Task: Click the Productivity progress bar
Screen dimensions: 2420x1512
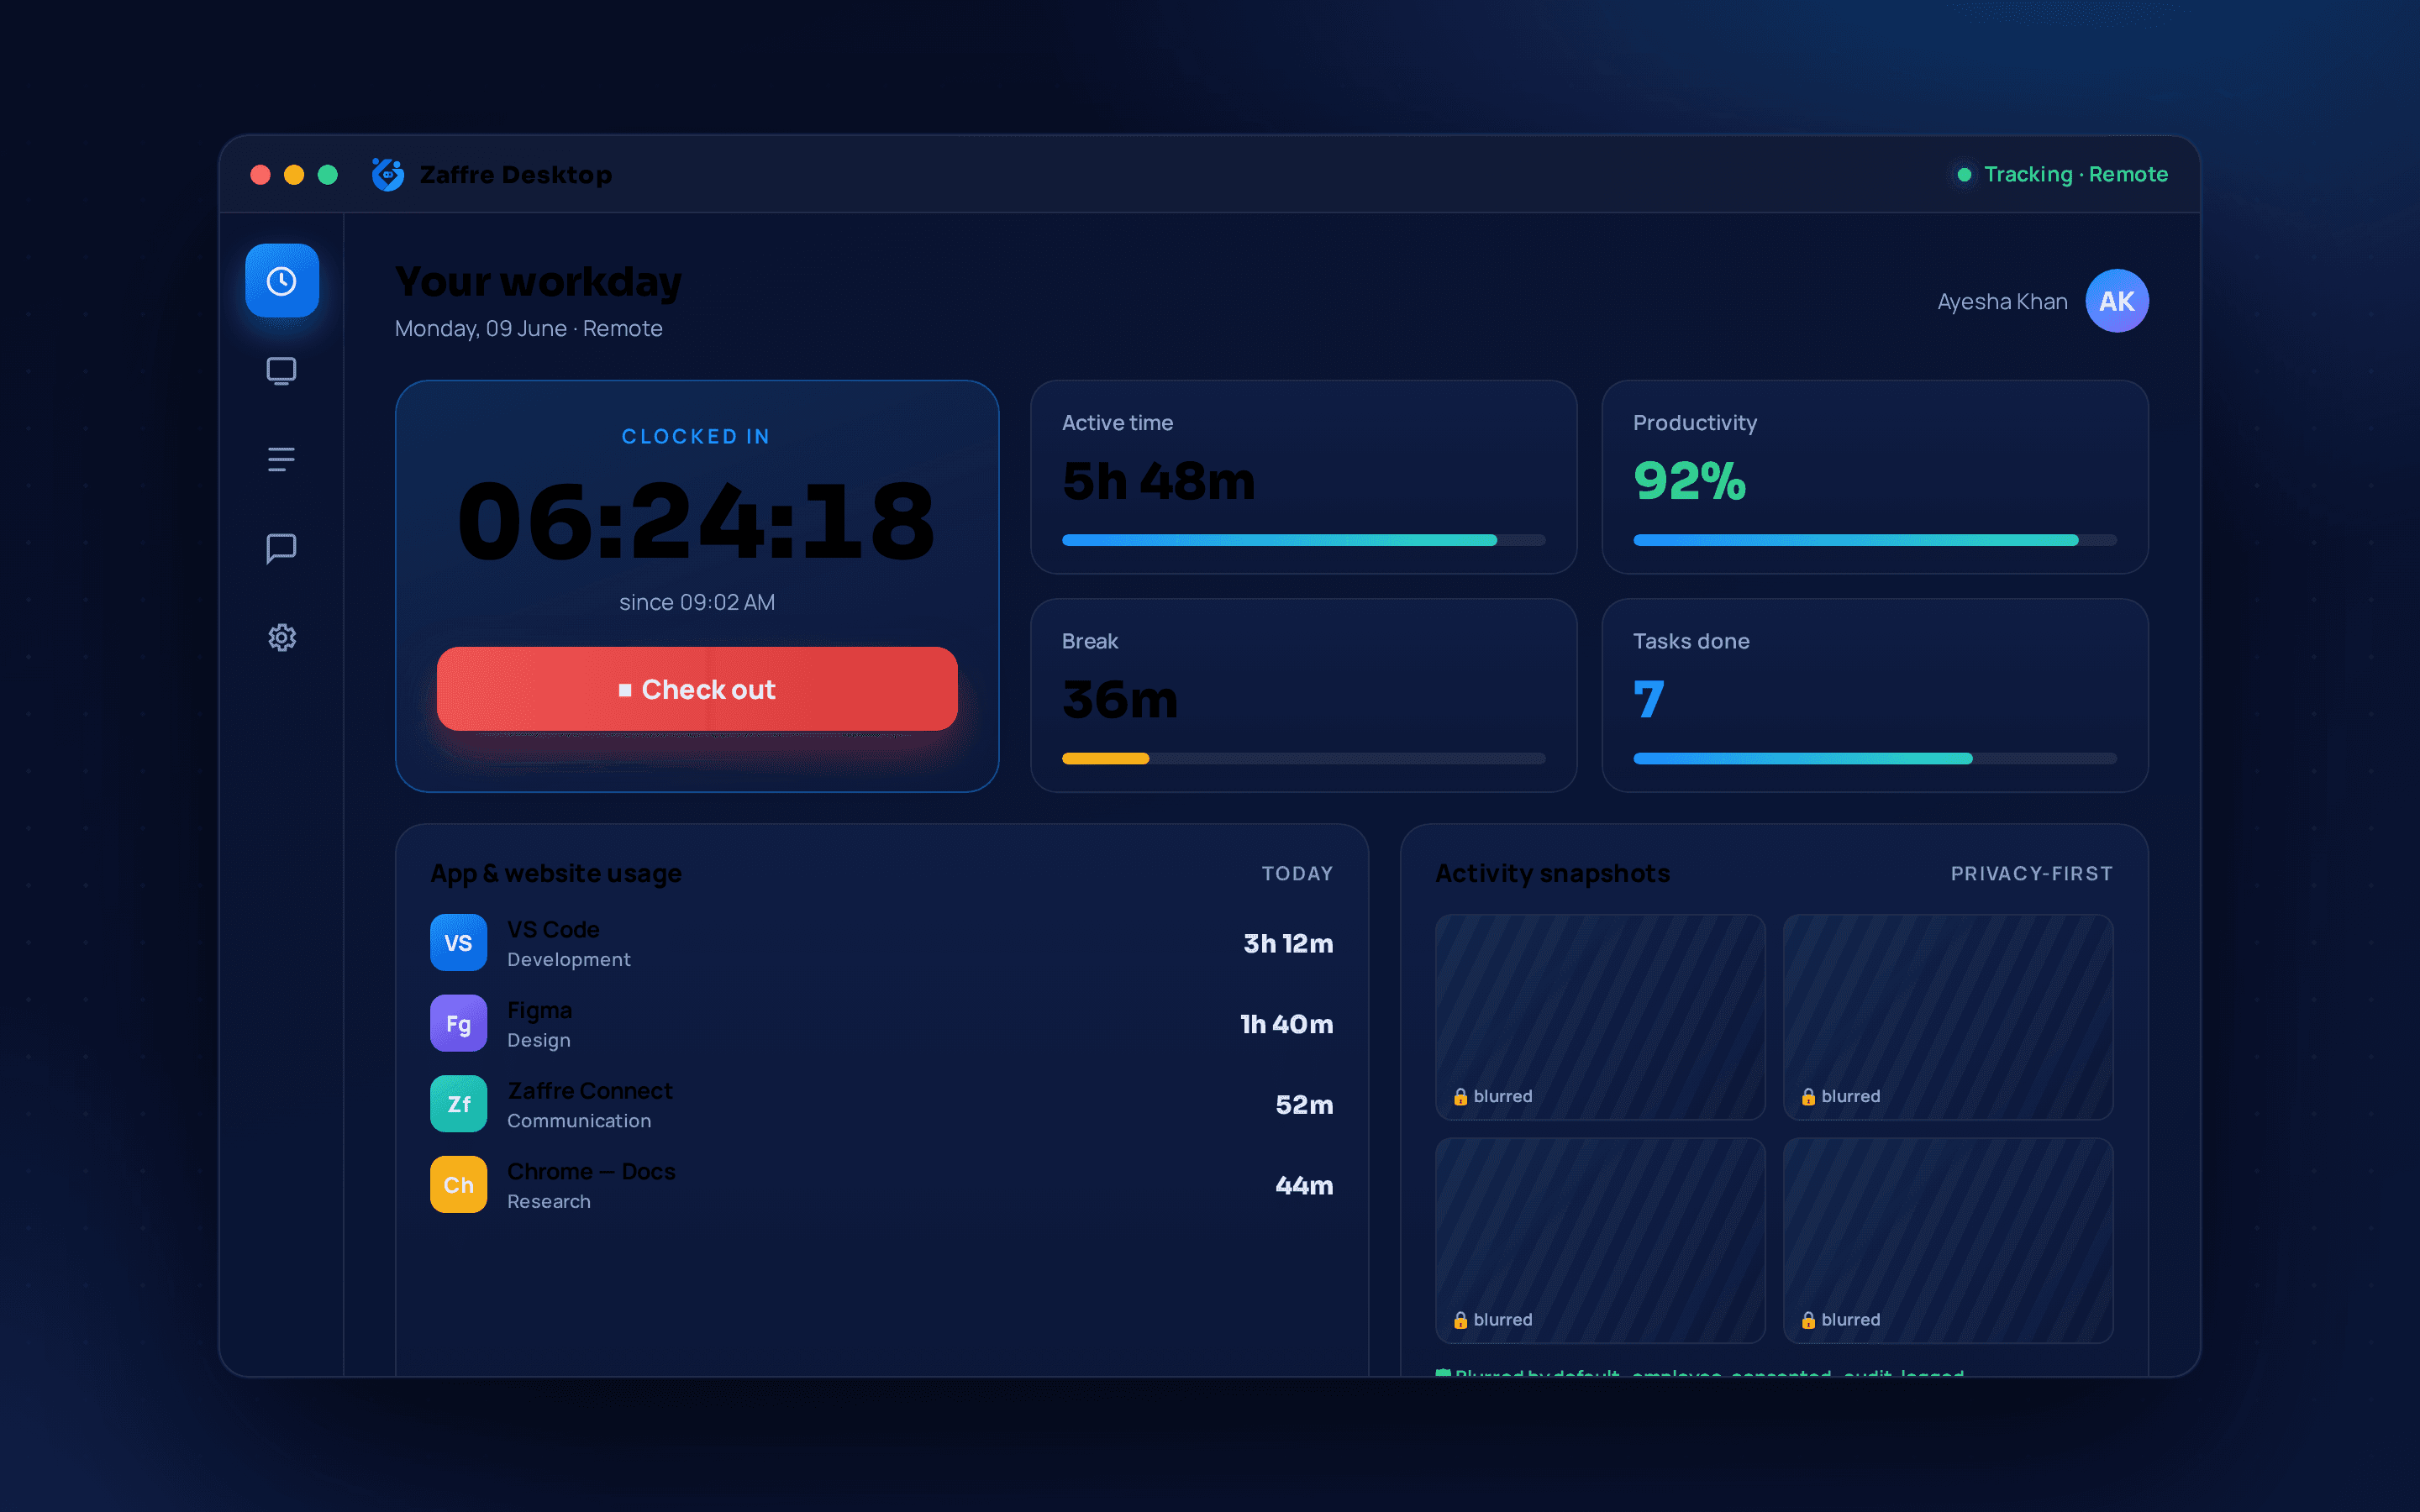Action: tap(1875, 540)
